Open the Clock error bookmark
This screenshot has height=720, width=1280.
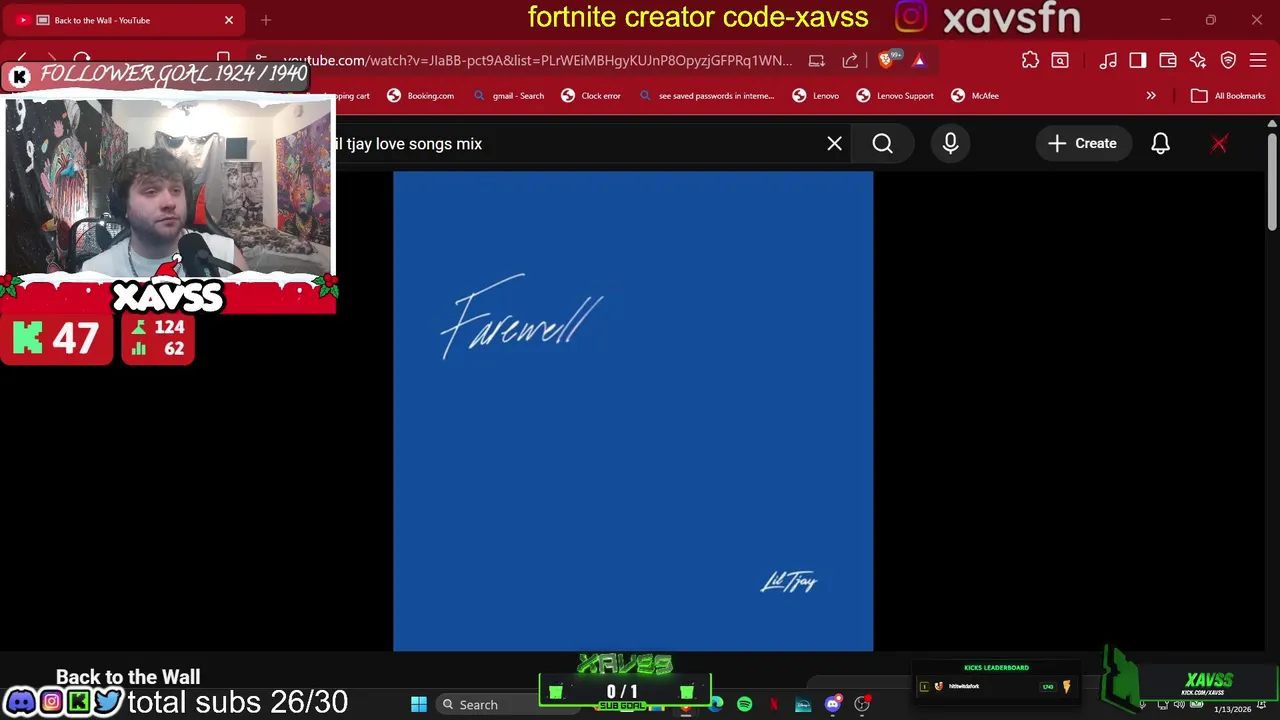(x=591, y=96)
